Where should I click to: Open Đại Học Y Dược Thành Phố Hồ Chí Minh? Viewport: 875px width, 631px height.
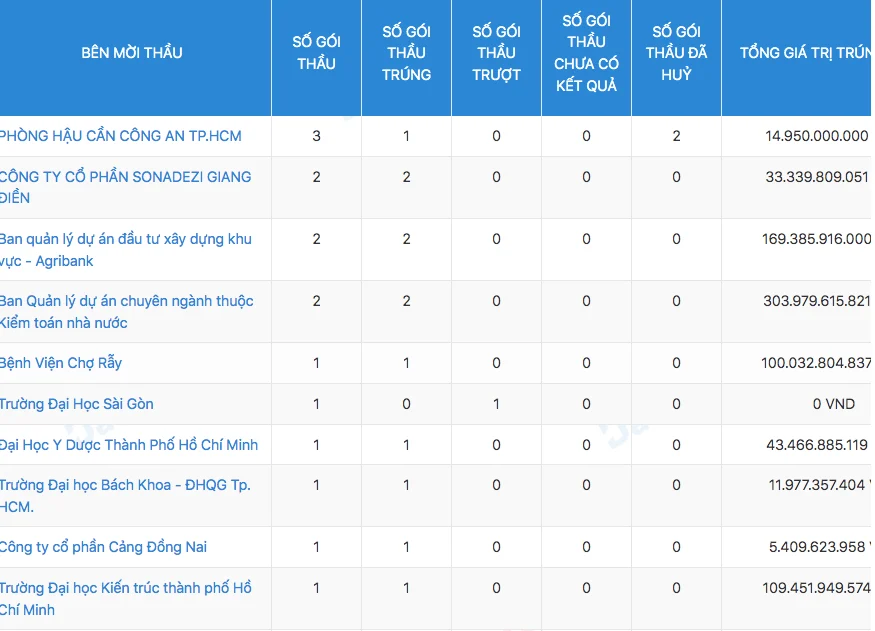pos(129,445)
